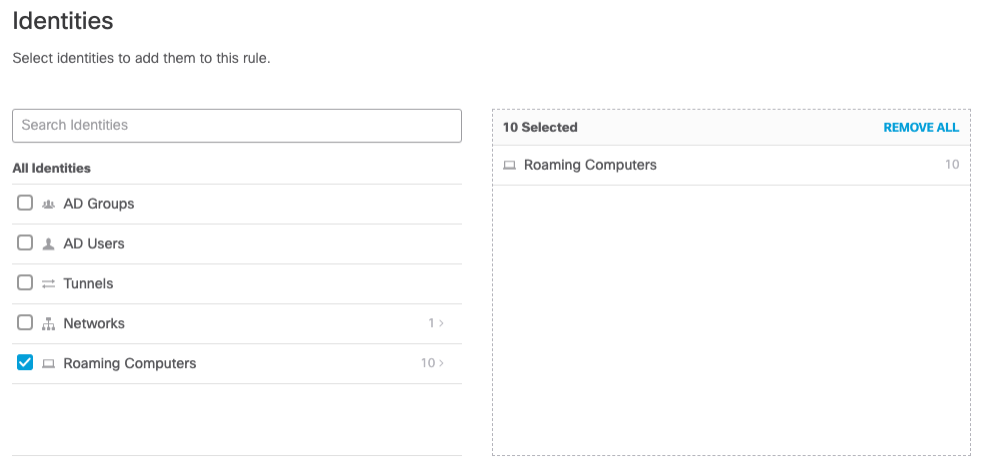This screenshot has height=470, width=982.
Task: Click the Tunnels arrows icon
Action: pos(48,284)
